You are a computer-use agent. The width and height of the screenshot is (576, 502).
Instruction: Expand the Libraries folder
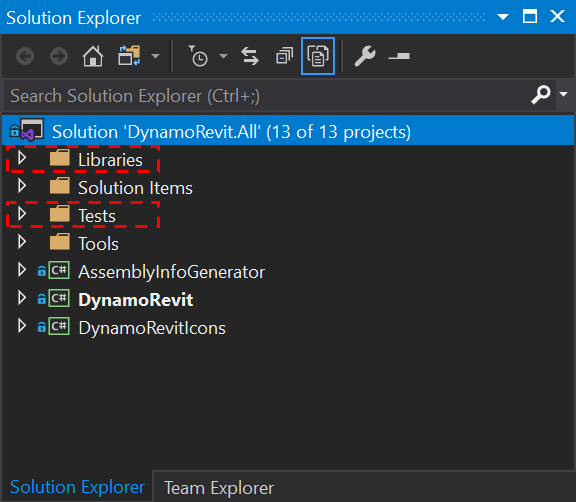(x=22, y=158)
